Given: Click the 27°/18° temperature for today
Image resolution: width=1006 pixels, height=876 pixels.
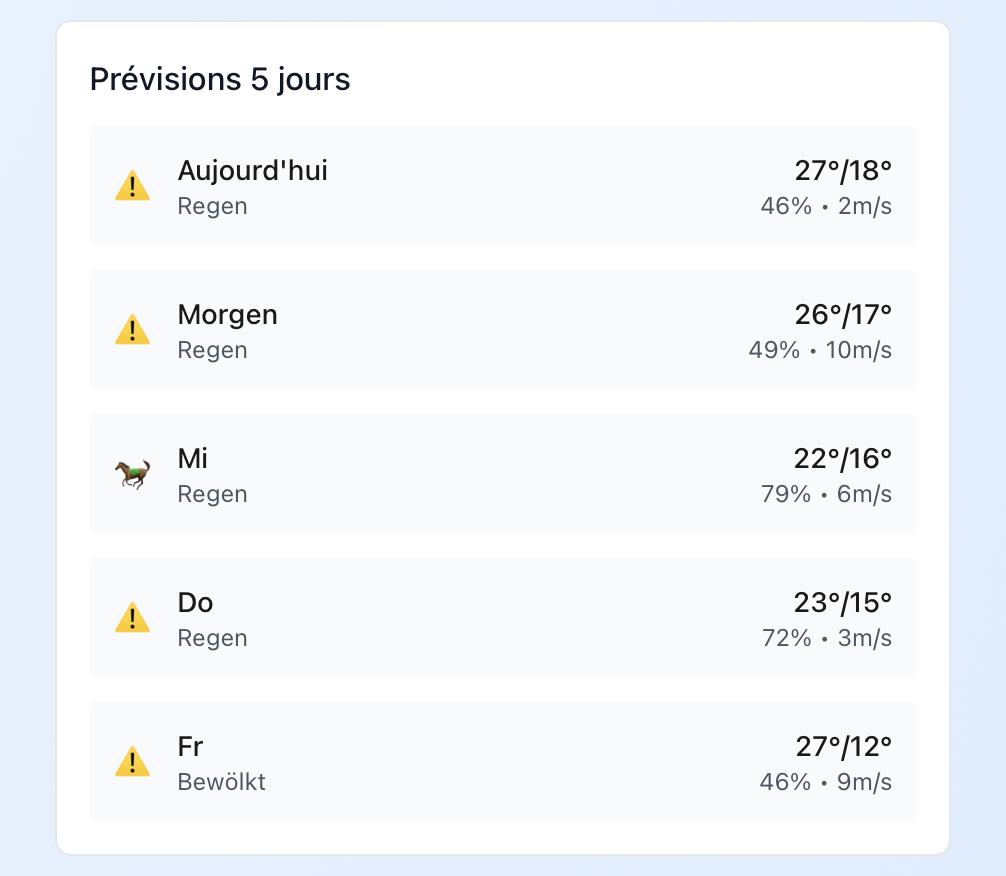Looking at the screenshot, I should point(843,171).
